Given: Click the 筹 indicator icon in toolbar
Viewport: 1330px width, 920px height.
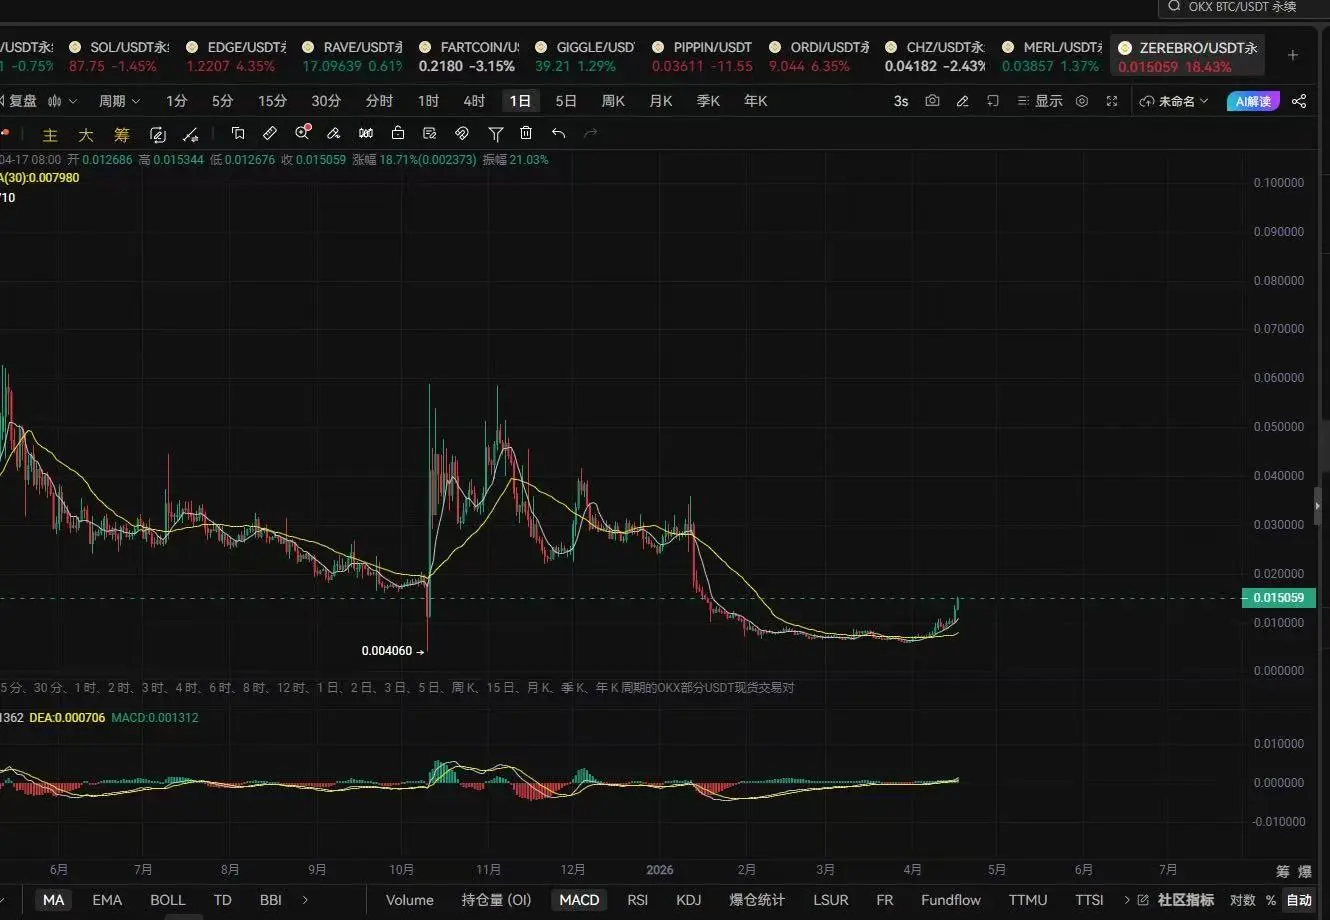Looking at the screenshot, I should (x=122, y=135).
